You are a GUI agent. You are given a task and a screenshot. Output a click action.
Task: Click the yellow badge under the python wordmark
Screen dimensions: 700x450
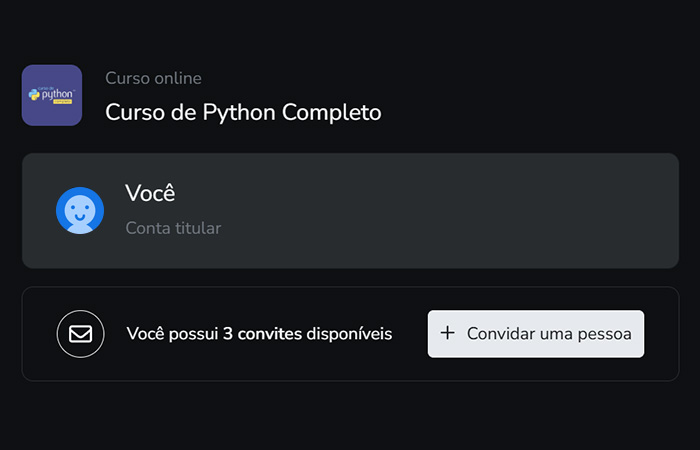62,102
